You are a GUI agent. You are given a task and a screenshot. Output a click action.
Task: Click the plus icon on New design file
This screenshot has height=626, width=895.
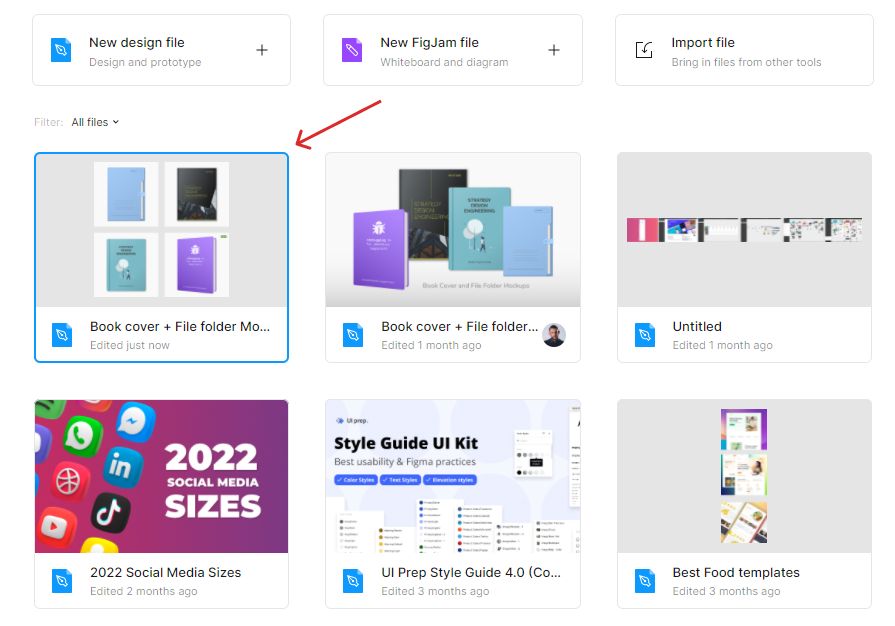tap(262, 50)
